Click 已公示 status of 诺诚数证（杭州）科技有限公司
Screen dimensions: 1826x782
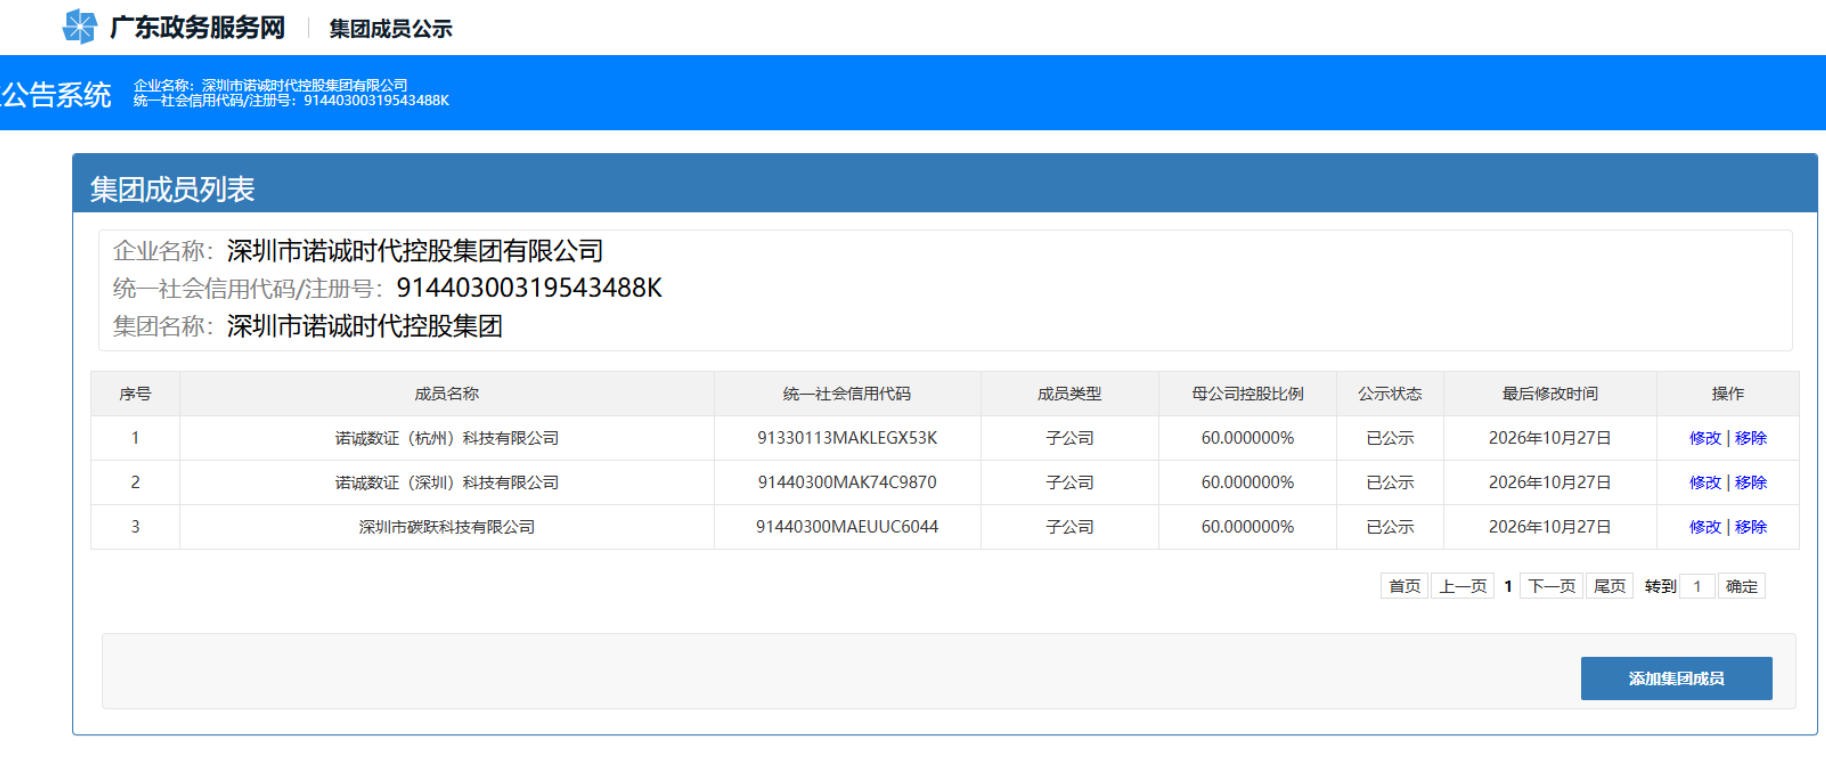point(1390,438)
